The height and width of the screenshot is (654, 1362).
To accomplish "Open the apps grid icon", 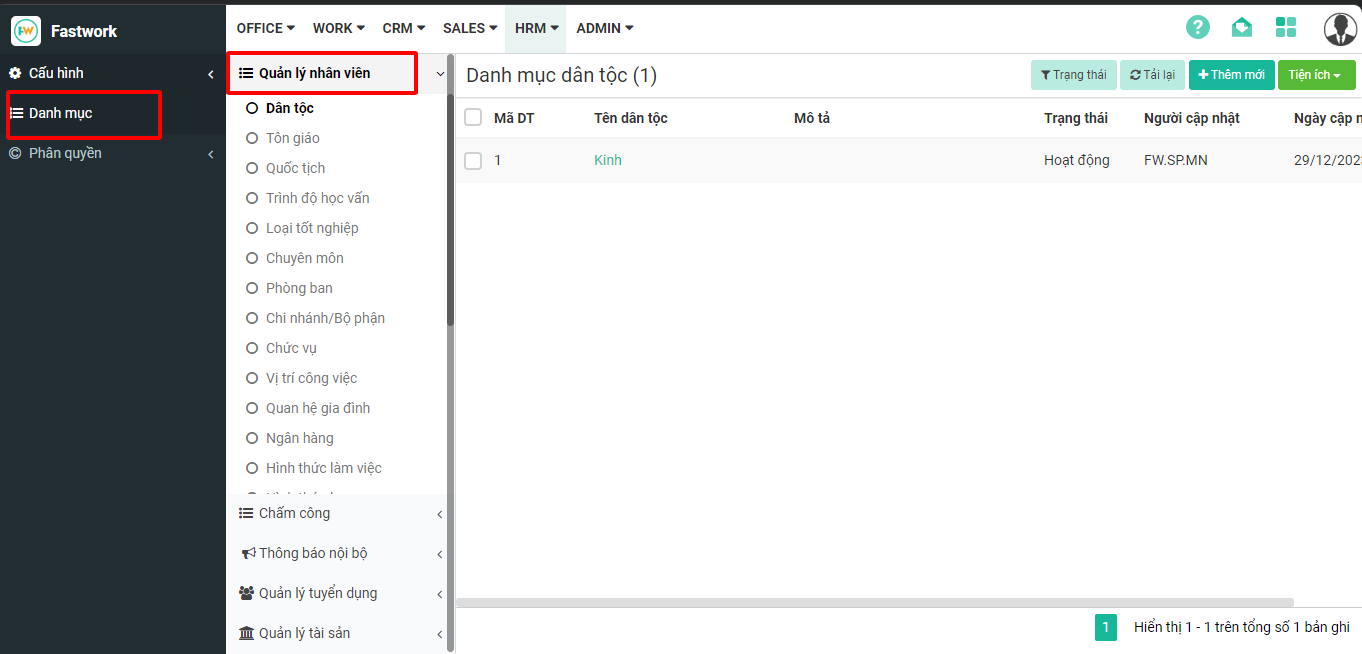I will (1285, 27).
